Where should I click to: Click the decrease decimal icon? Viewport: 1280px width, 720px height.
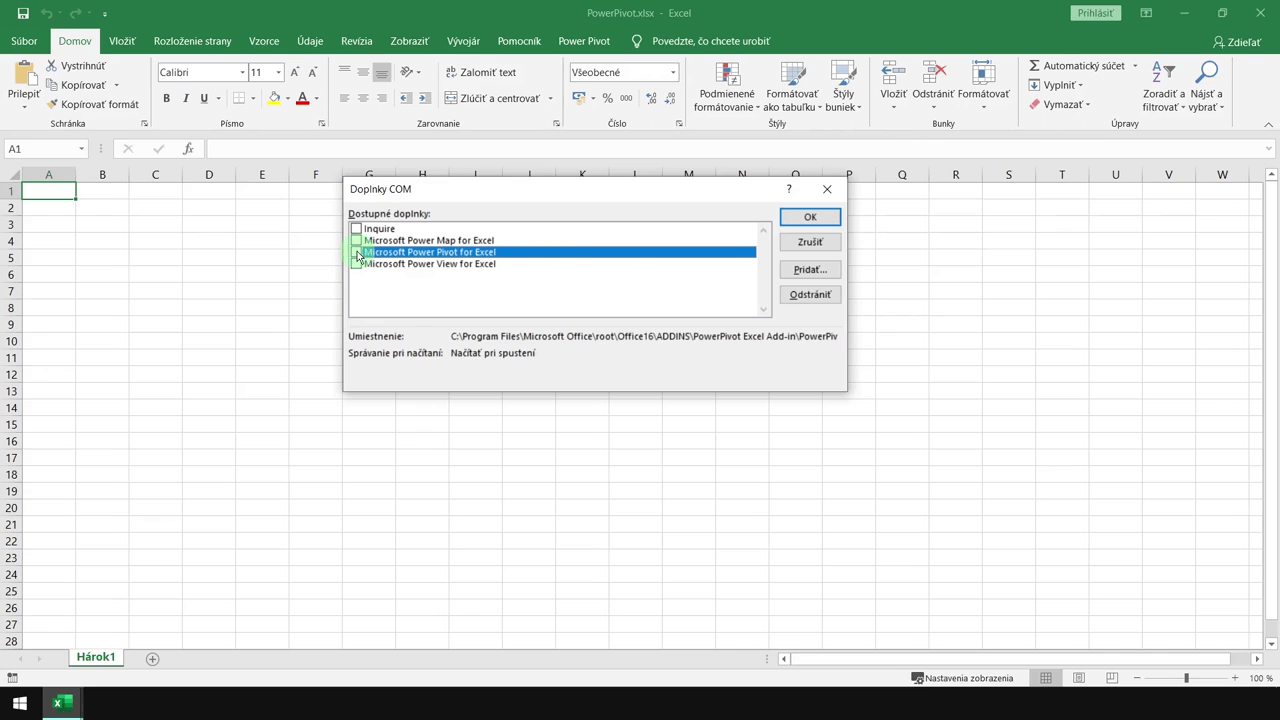tap(670, 98)
